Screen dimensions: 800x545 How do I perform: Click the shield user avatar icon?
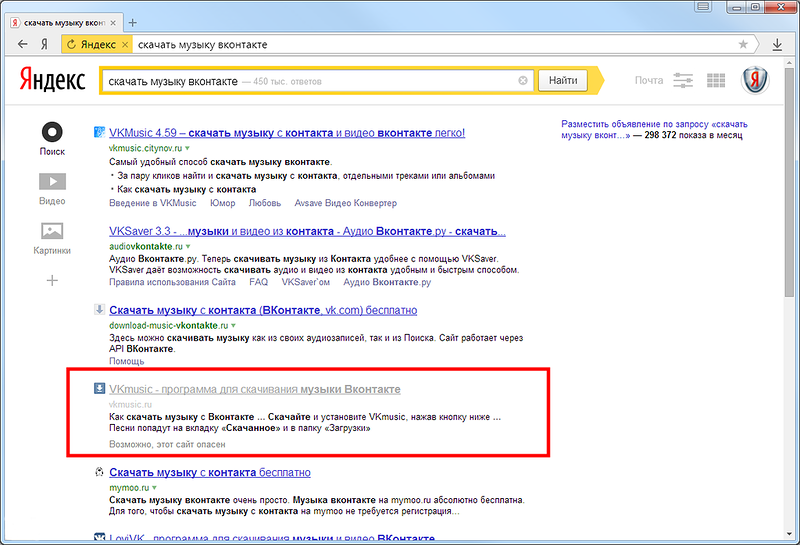[754, 81]
